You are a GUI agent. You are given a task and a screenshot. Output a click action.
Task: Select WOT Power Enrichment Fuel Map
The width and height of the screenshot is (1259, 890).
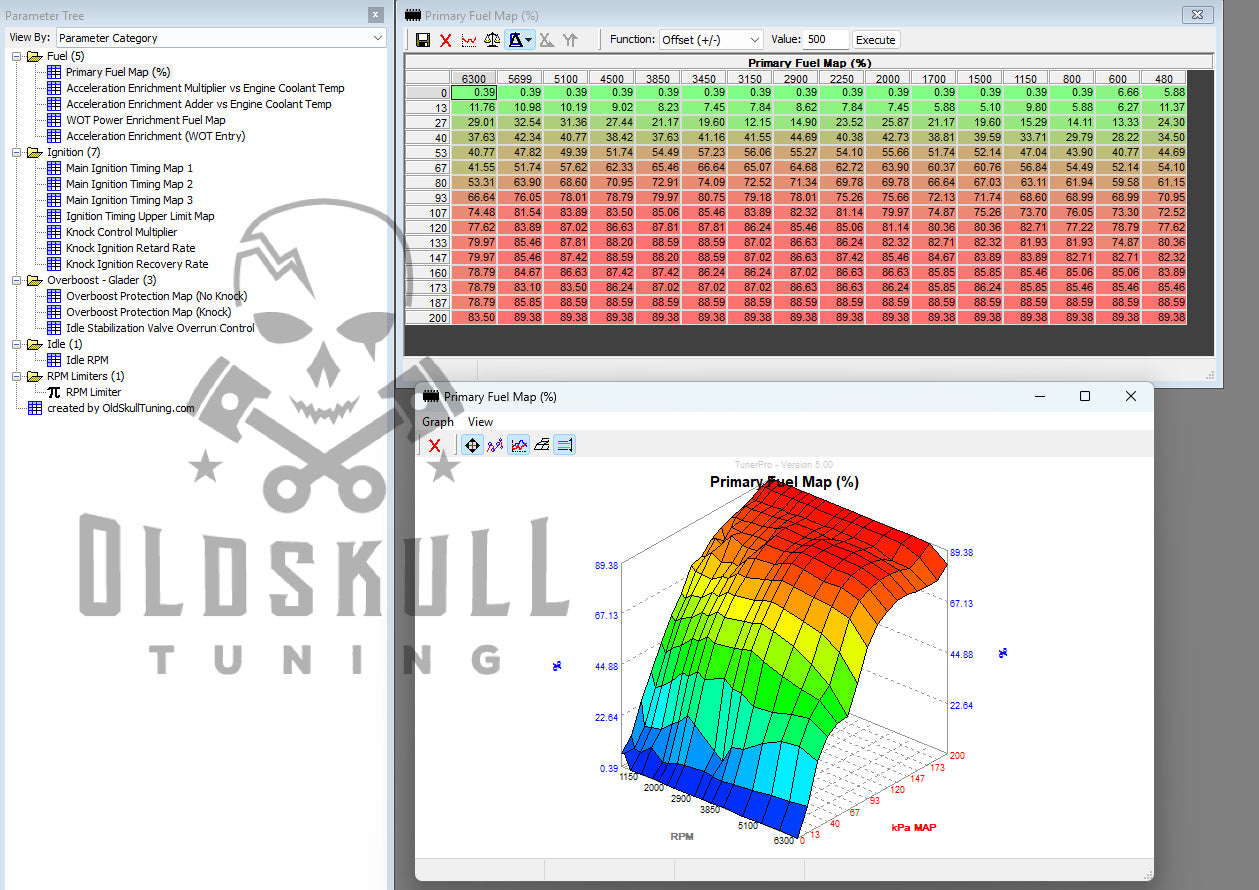pos(145,120)
